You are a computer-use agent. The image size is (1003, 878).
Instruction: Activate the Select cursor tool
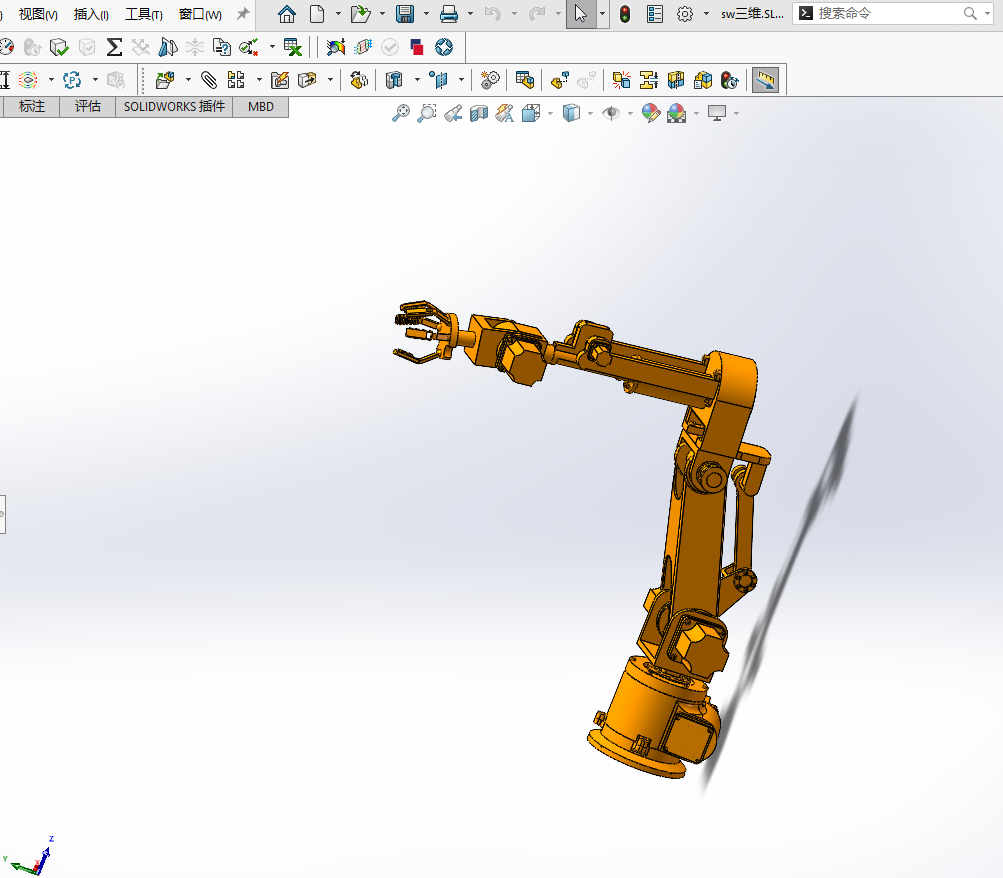click(581, 13)
